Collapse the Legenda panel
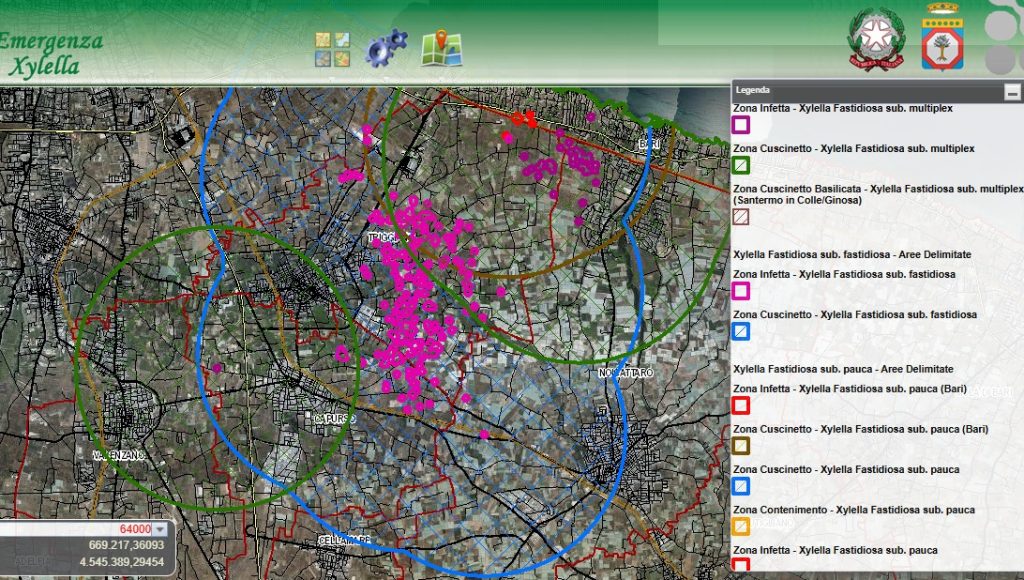Screen dimensions: 1024x580 point(1012,92)
